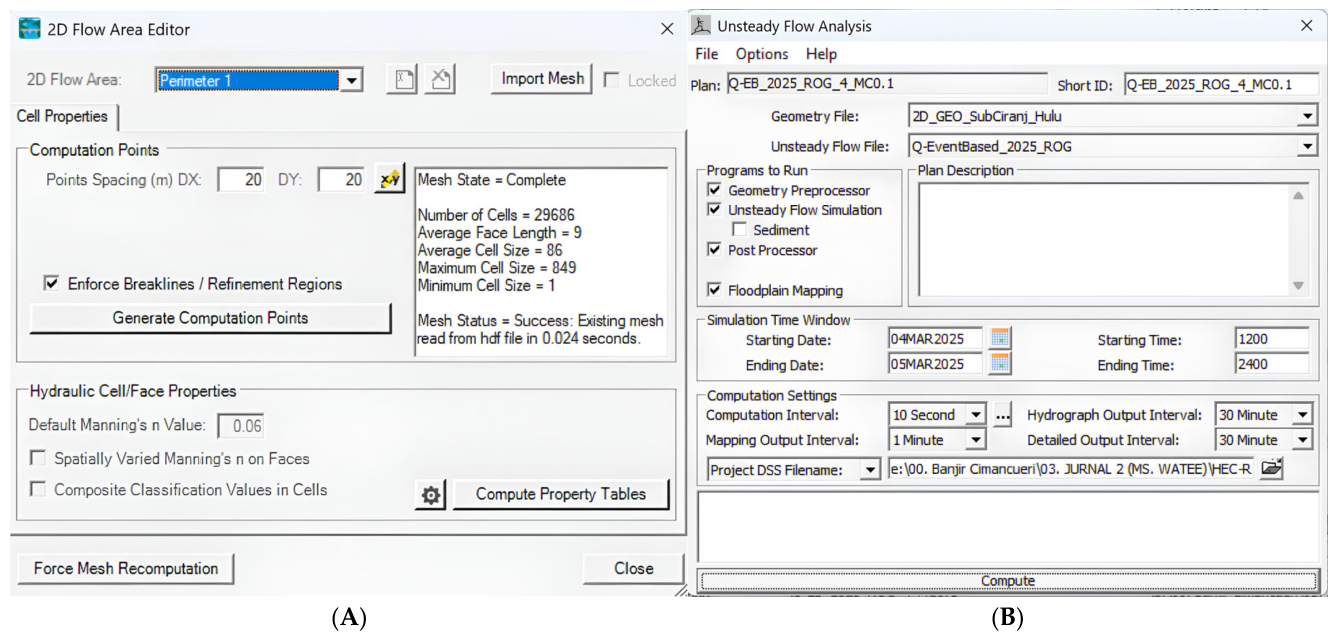Image resolution: width=1336 pixels, height=639 pixels.
Task: Toggle the Locked checkbox
Action: (611, 81)
